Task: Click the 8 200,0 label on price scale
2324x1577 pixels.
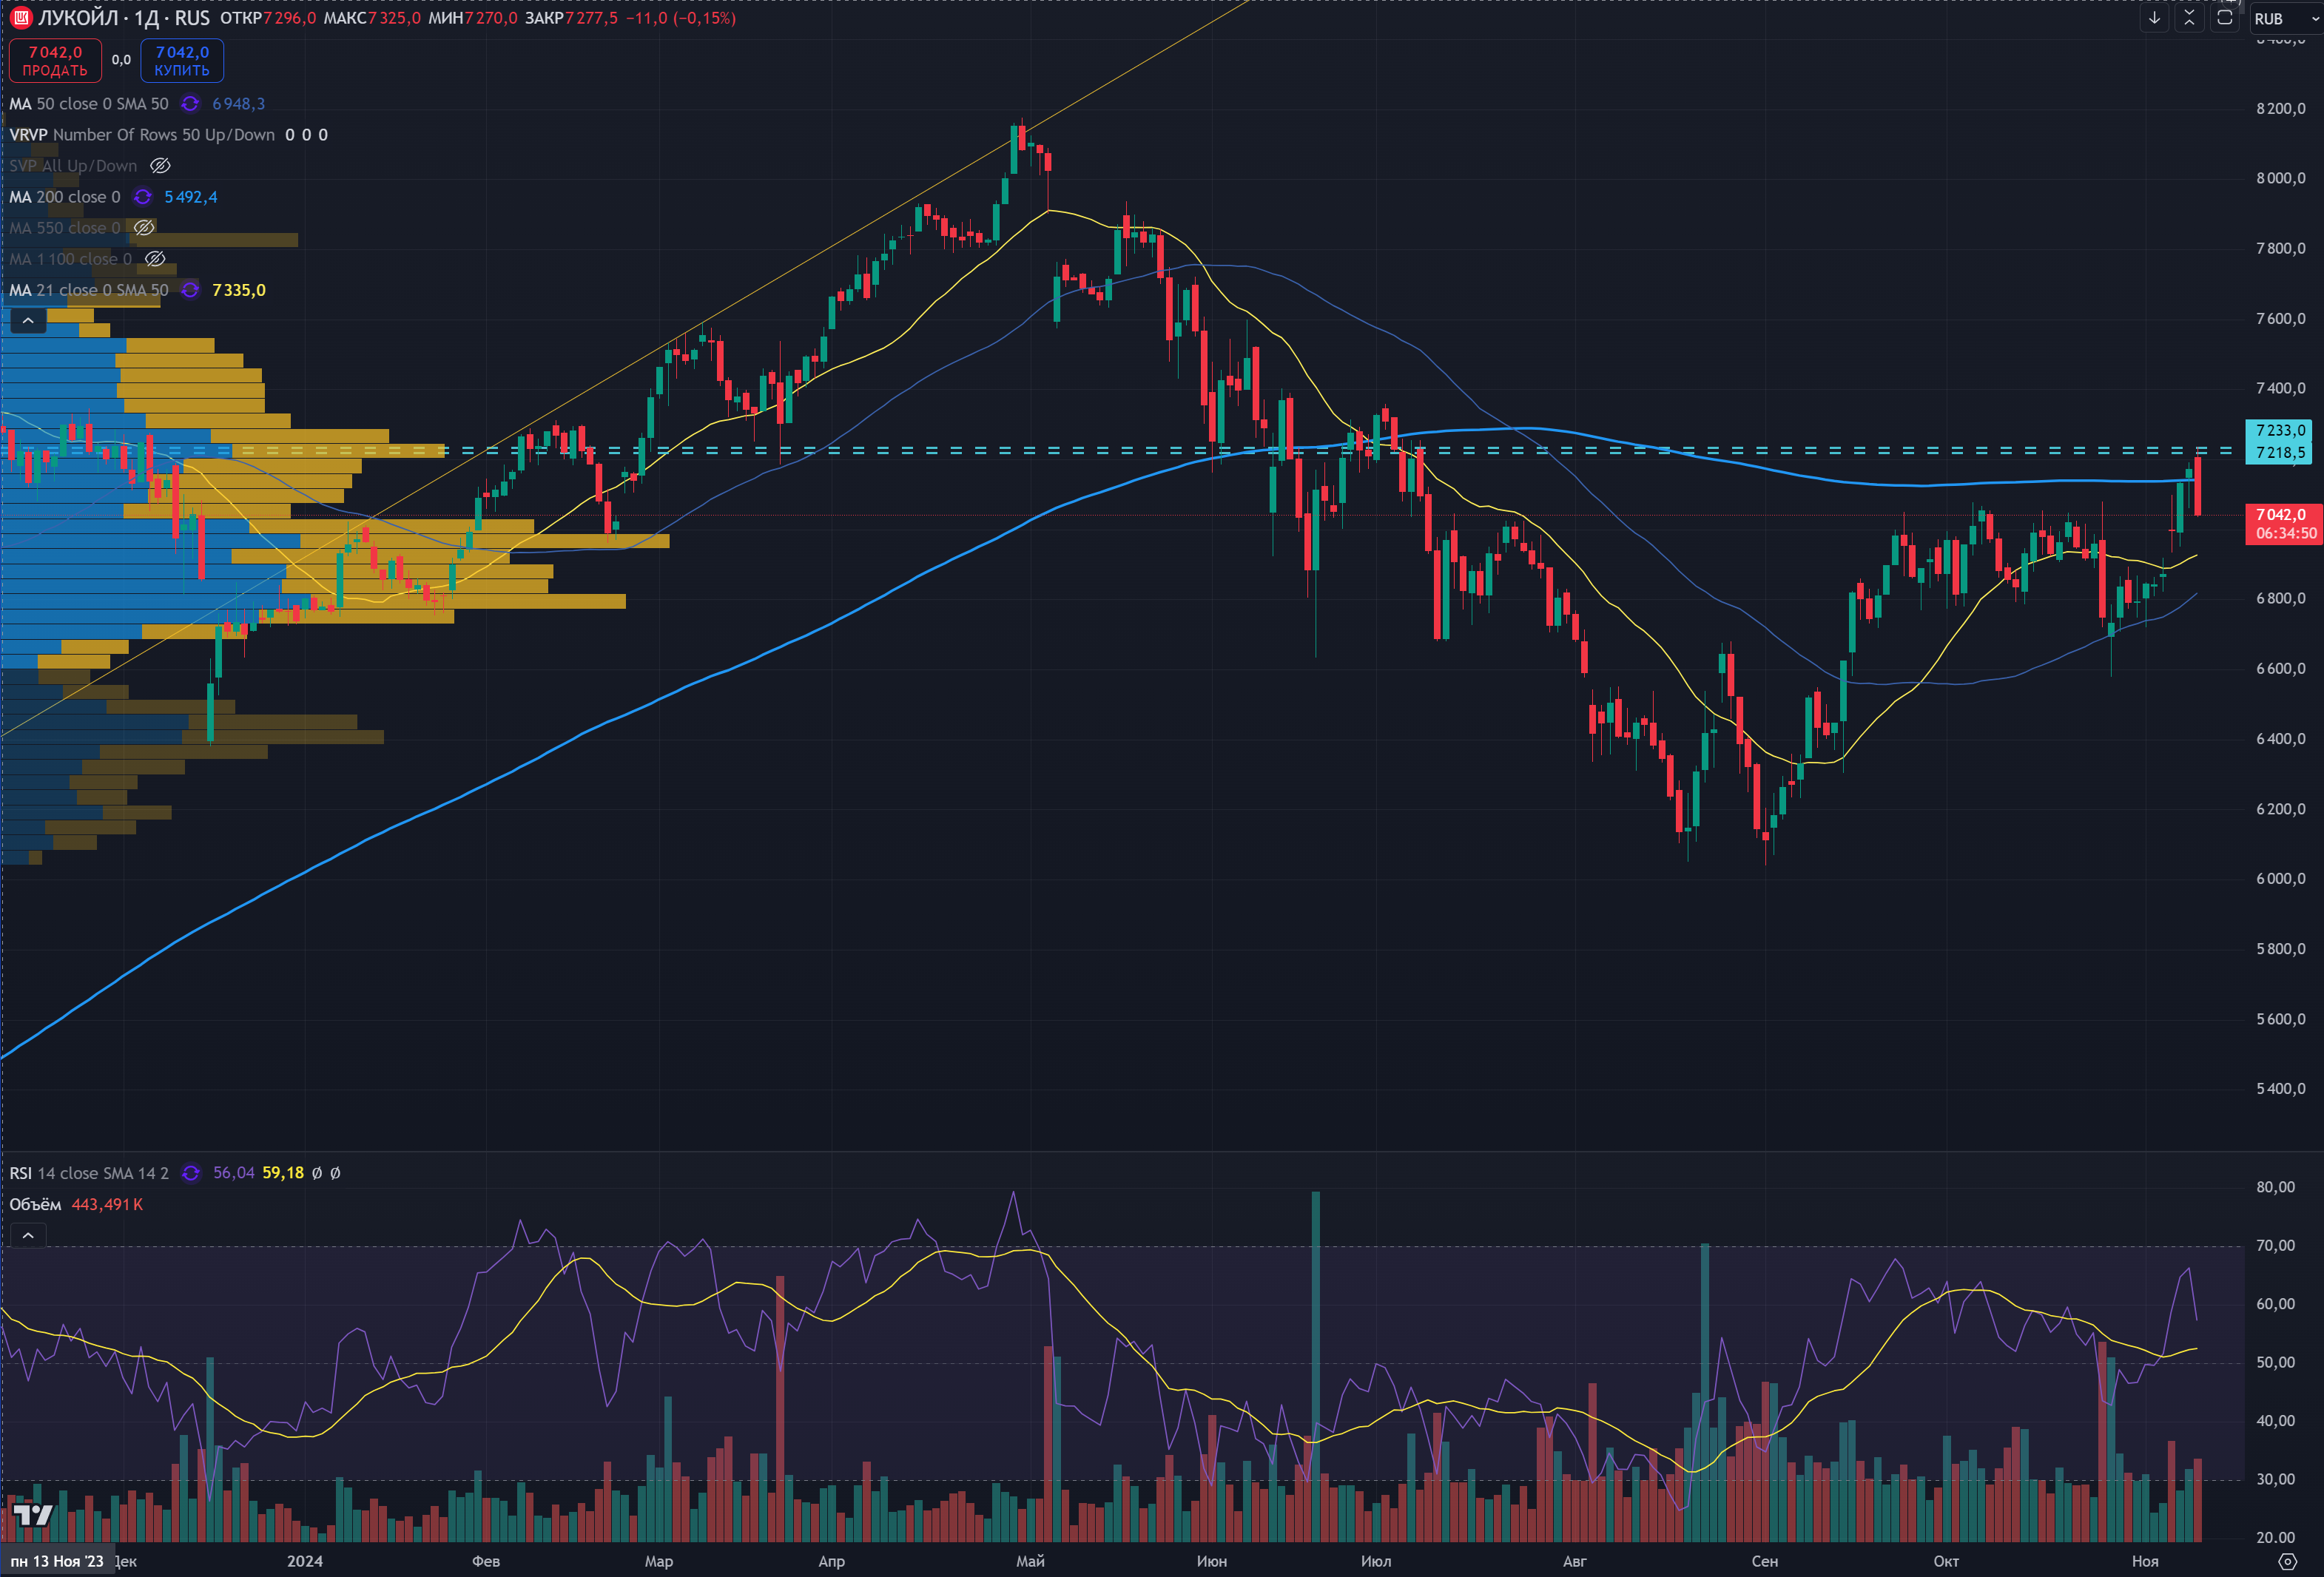Action: tap(2281, 108)
